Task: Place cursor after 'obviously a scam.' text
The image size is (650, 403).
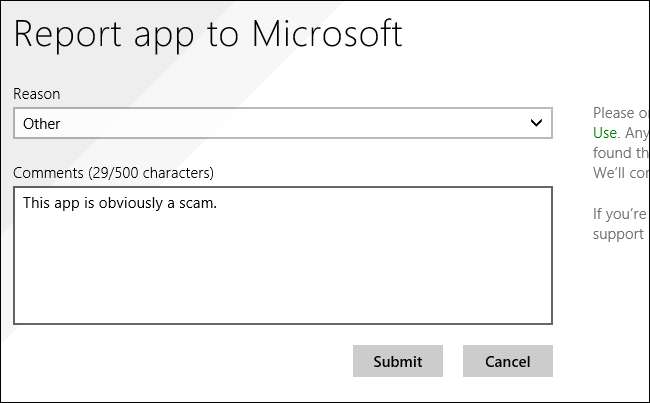Action: (218, 204)
